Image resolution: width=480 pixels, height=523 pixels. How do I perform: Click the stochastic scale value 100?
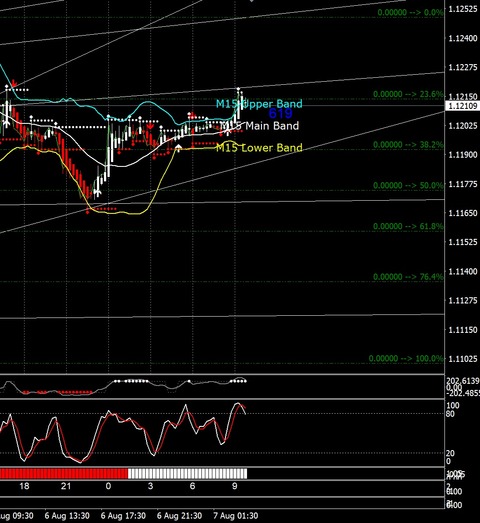click(x=453, y=406)
